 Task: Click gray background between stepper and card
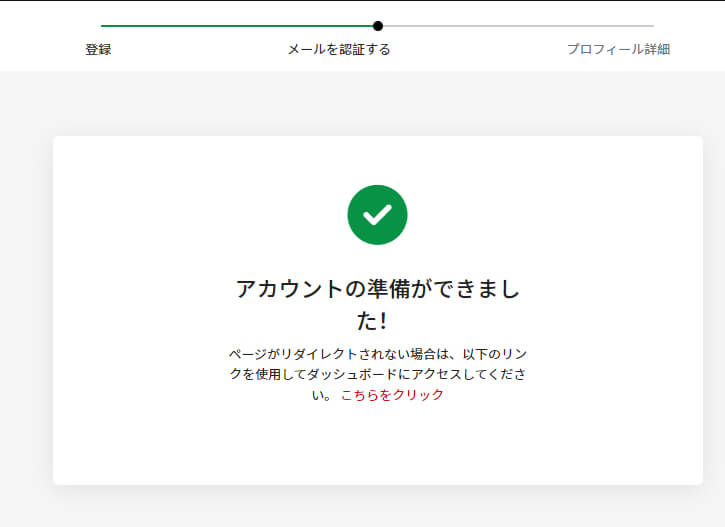[x=377, y=103]
